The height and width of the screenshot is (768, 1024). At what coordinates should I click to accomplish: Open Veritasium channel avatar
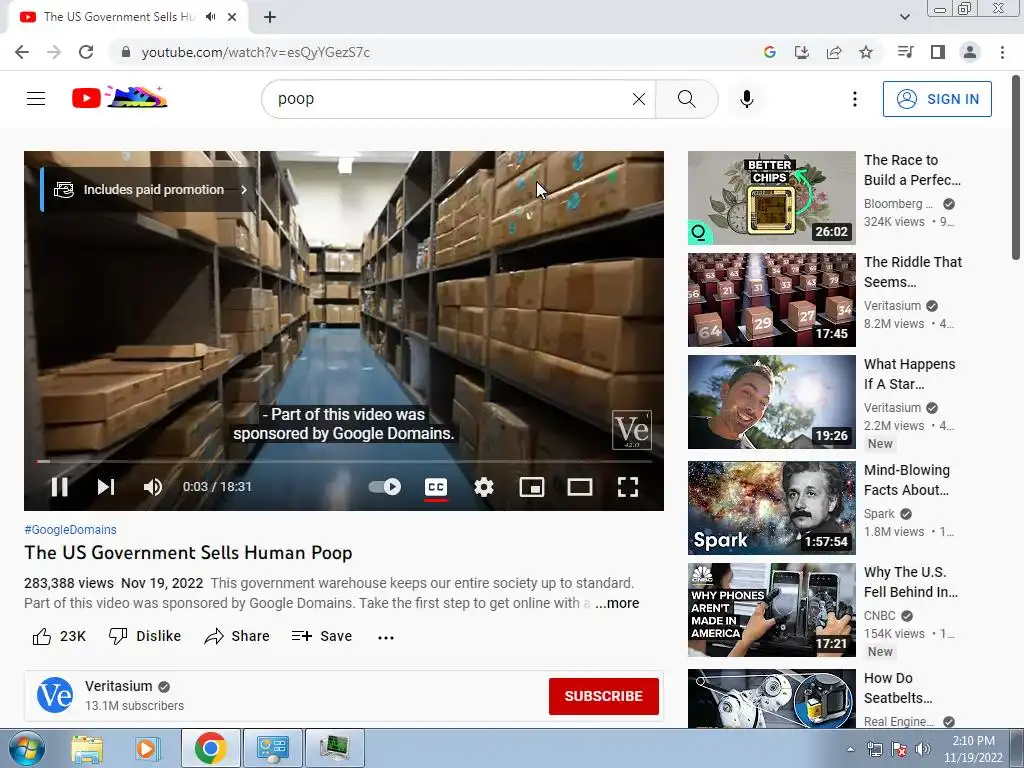(x=55, y=696)
